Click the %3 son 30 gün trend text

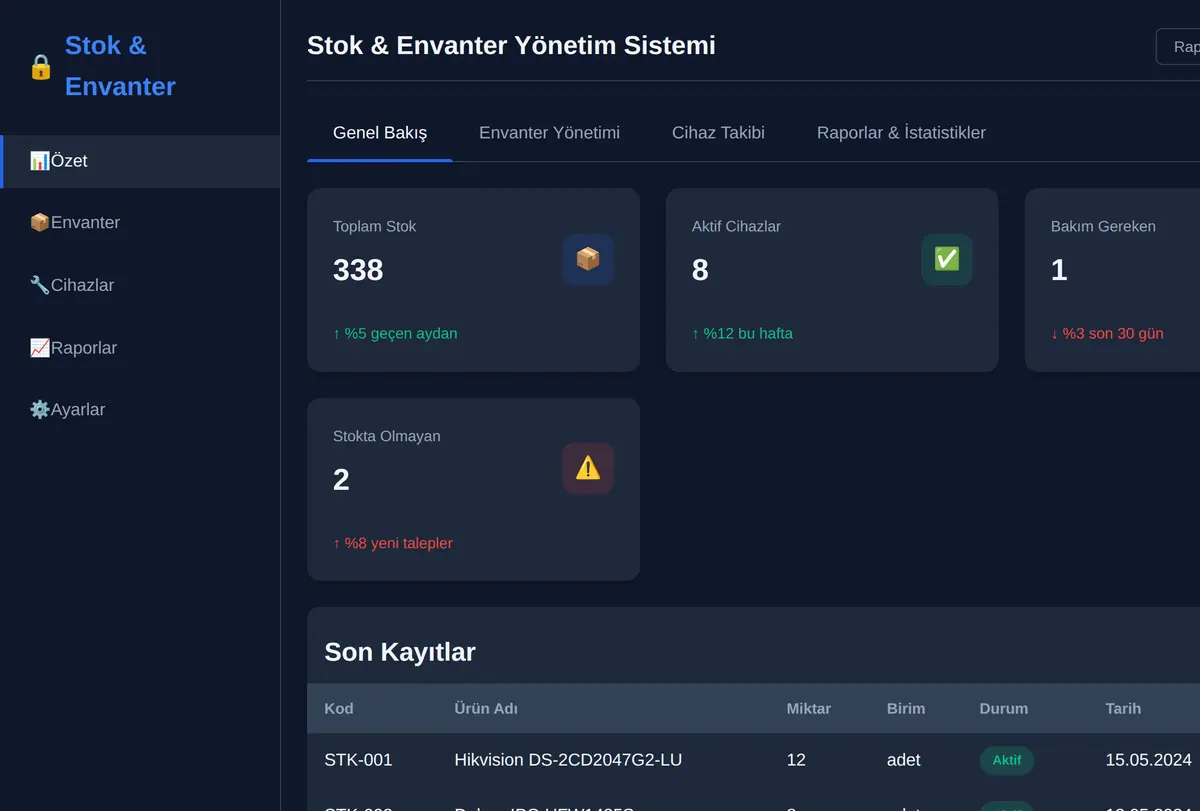(x=1107, y=334)
